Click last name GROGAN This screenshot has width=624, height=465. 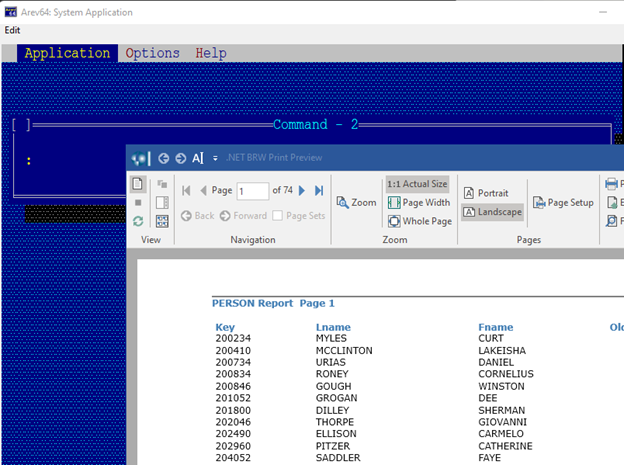[337, 398]
